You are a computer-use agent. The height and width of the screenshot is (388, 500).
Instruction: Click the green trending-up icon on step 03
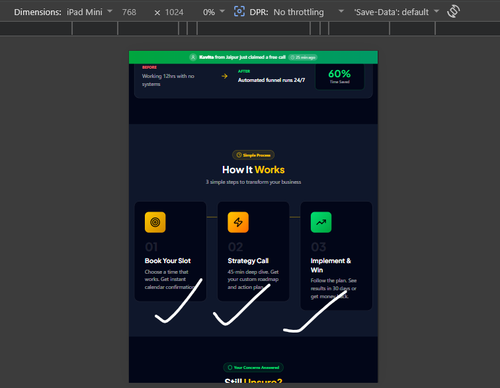321,222
